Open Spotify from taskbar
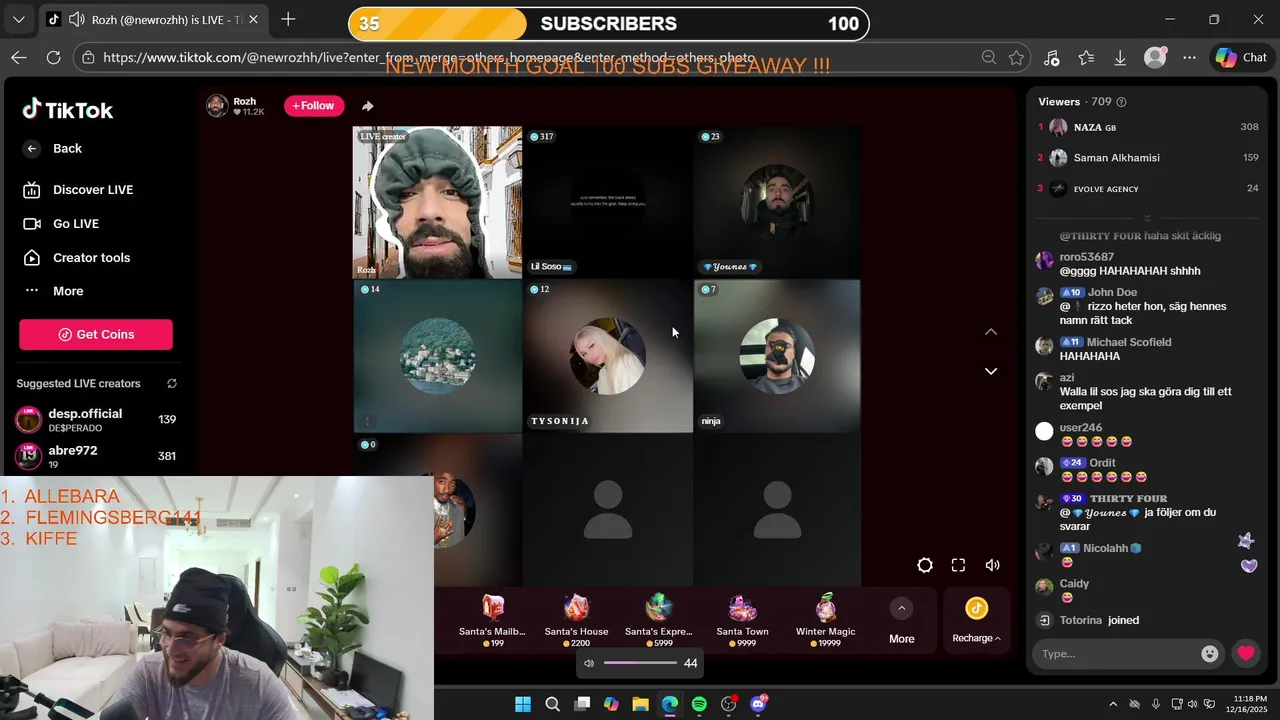 pos(699,704)
